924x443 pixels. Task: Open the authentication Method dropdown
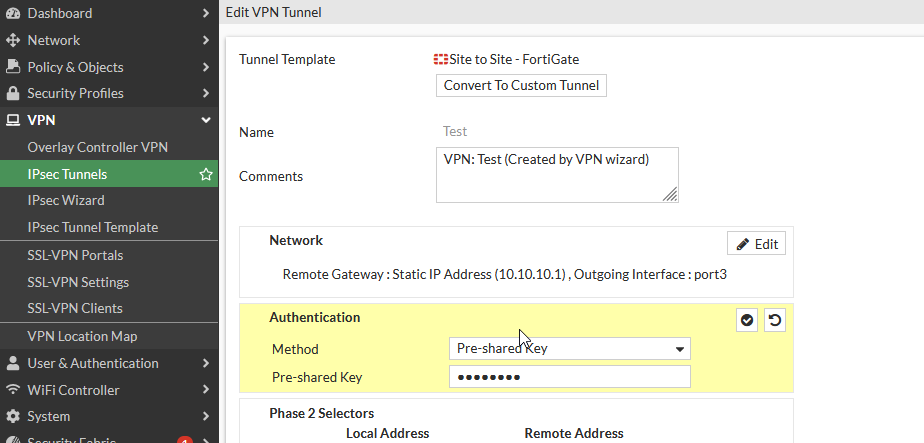tap(569, 349)
